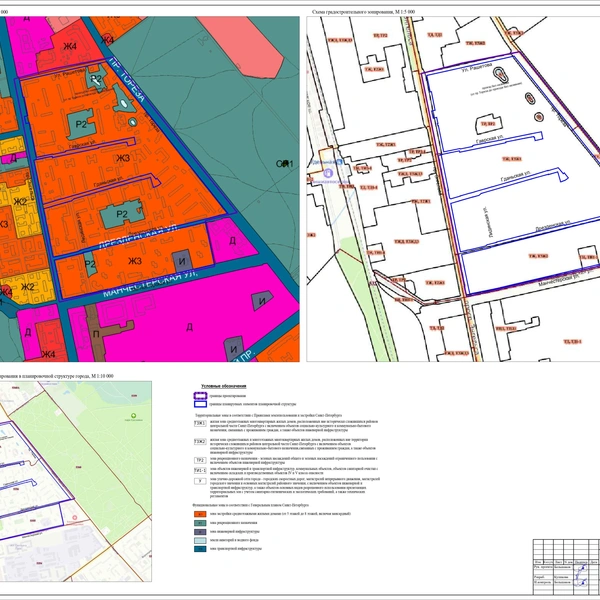The image size is (600, 600).
Task: Click the П label on the brown zone
Action: 96,334
